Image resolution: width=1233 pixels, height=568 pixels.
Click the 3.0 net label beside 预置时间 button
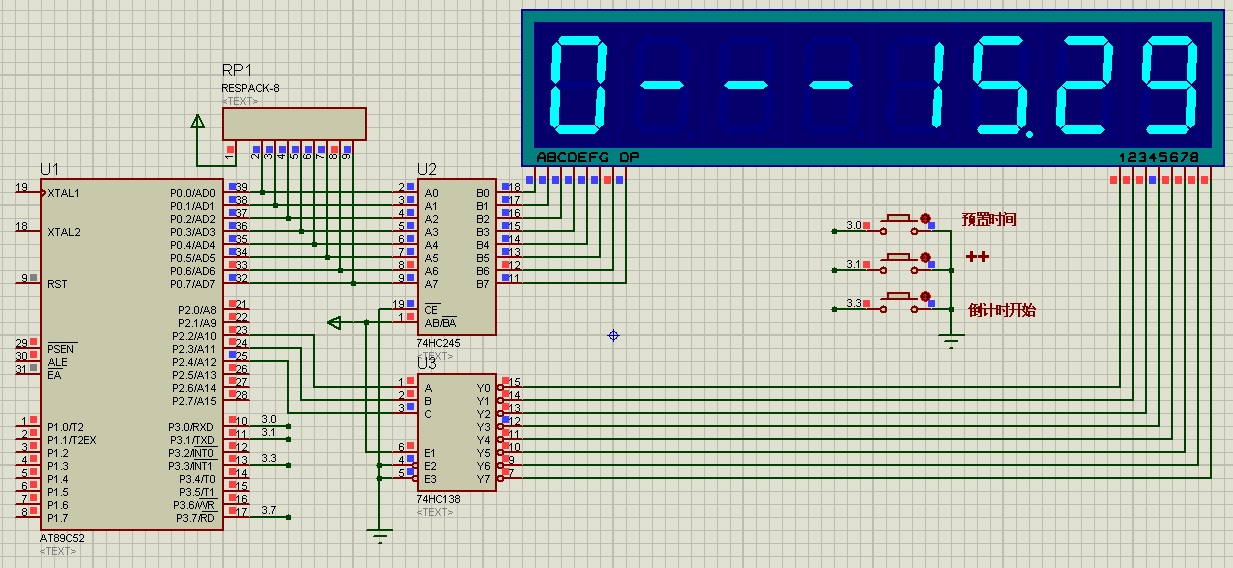coord(853,224)
